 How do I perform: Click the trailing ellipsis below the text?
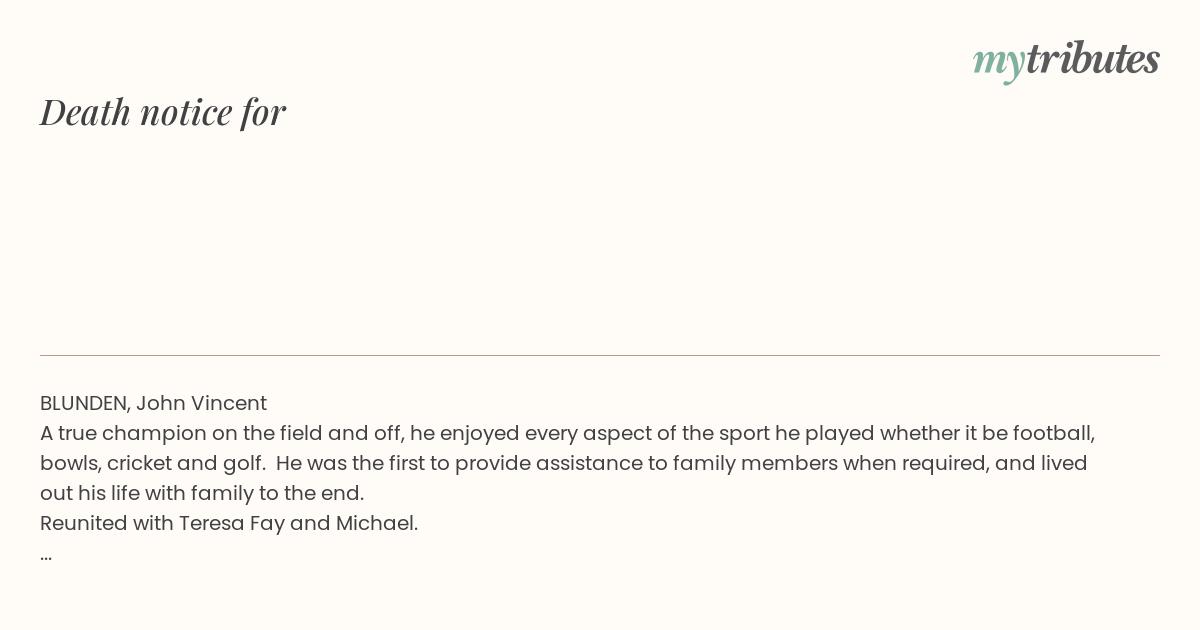[x=46, y=556]
